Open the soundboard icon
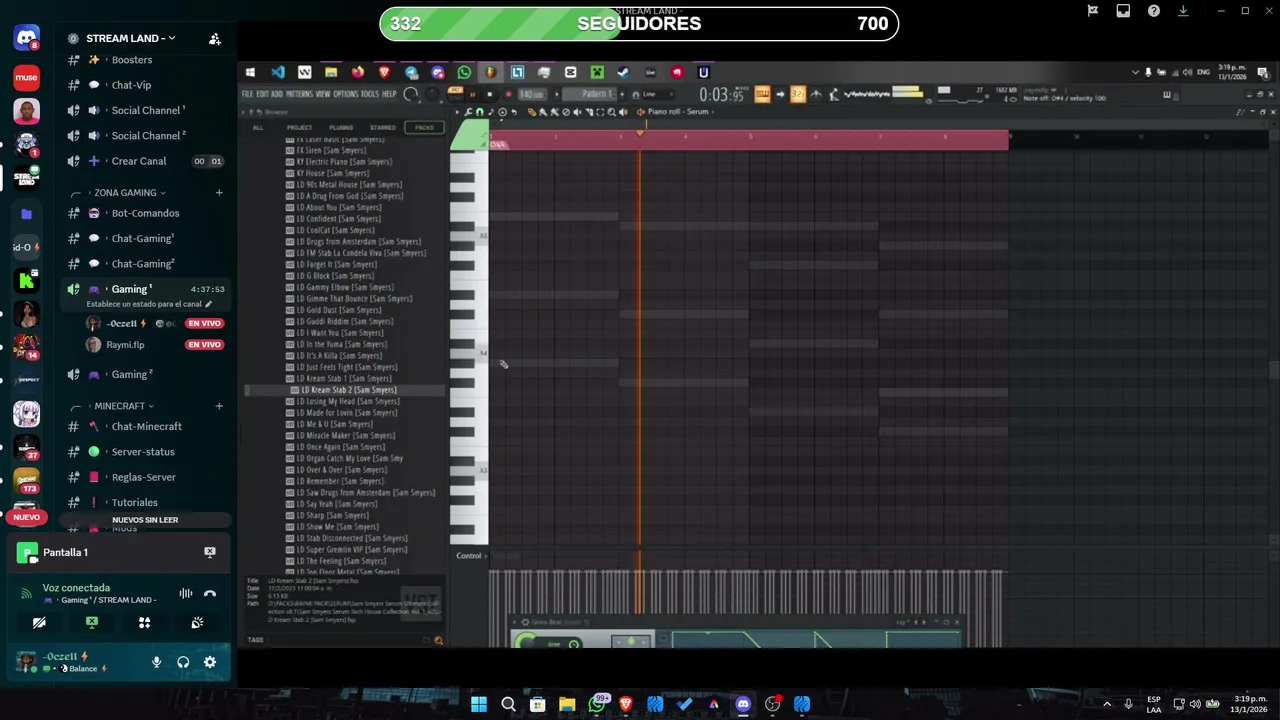 pyautogui.click(x=197, y=622)
